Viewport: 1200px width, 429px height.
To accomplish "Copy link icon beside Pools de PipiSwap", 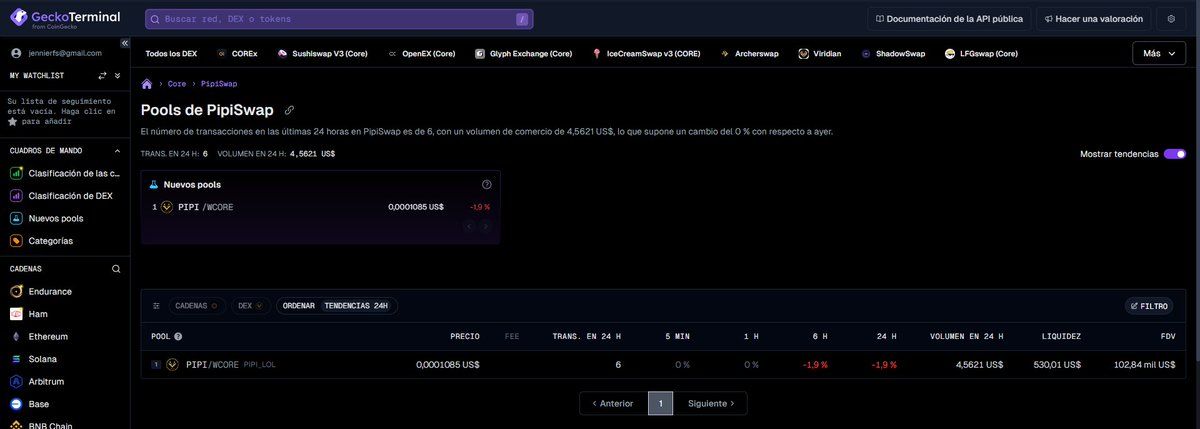I will point(289,110).
